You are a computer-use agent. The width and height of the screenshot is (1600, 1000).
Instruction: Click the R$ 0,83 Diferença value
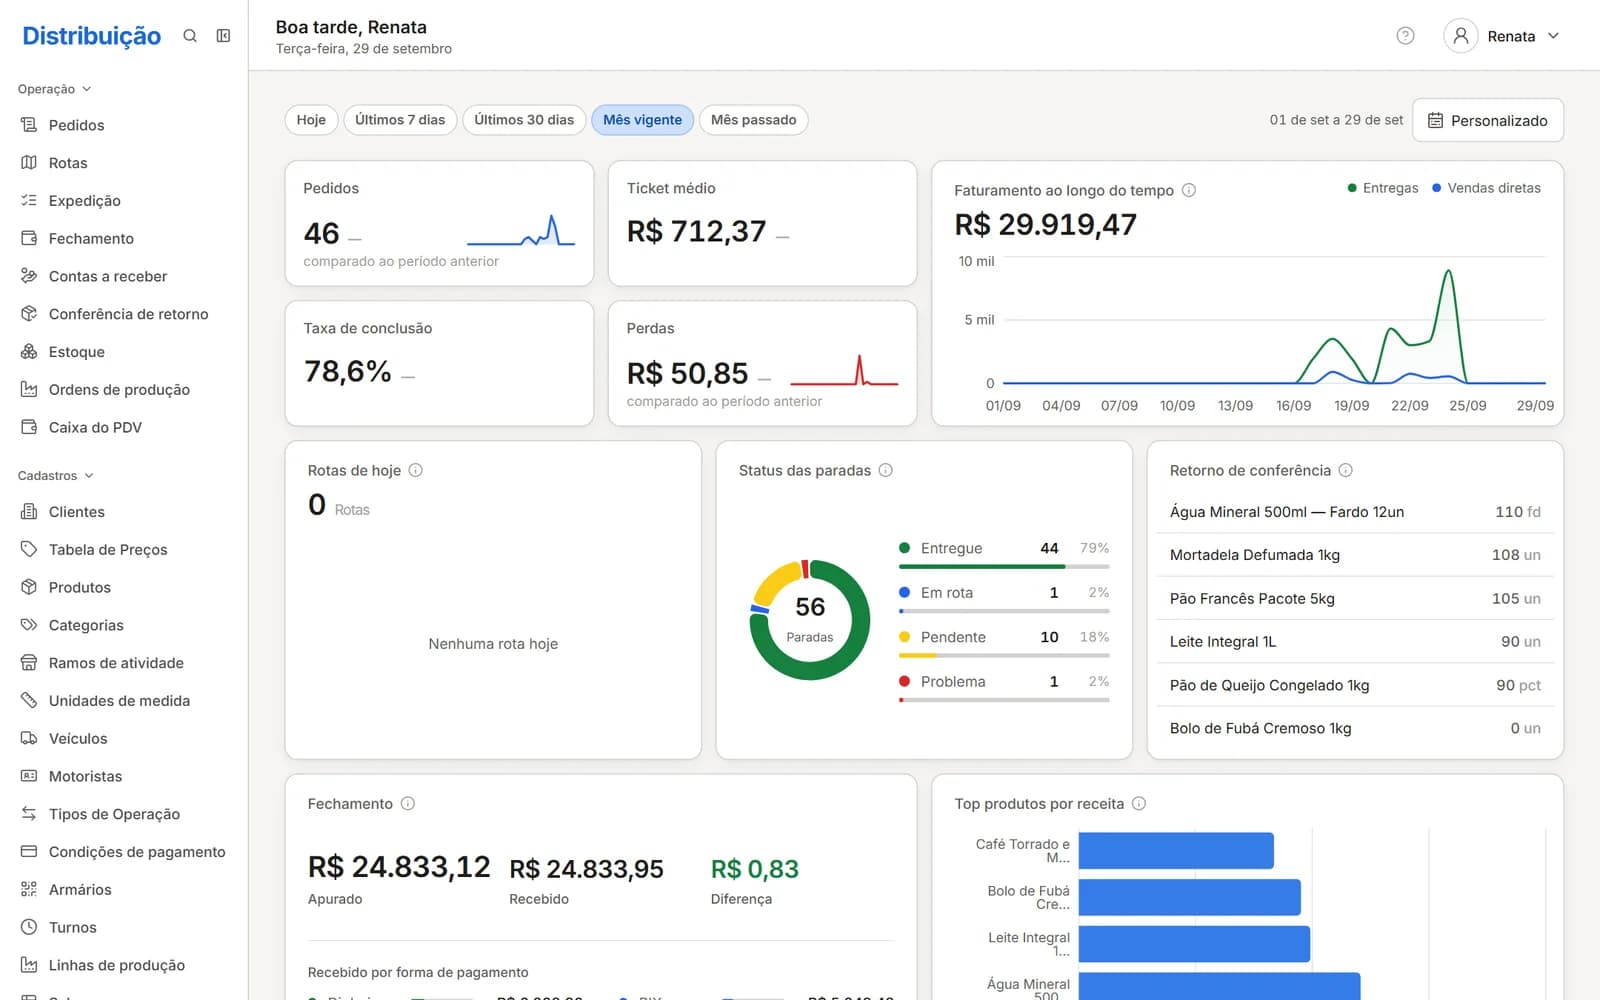click(755, 869)
